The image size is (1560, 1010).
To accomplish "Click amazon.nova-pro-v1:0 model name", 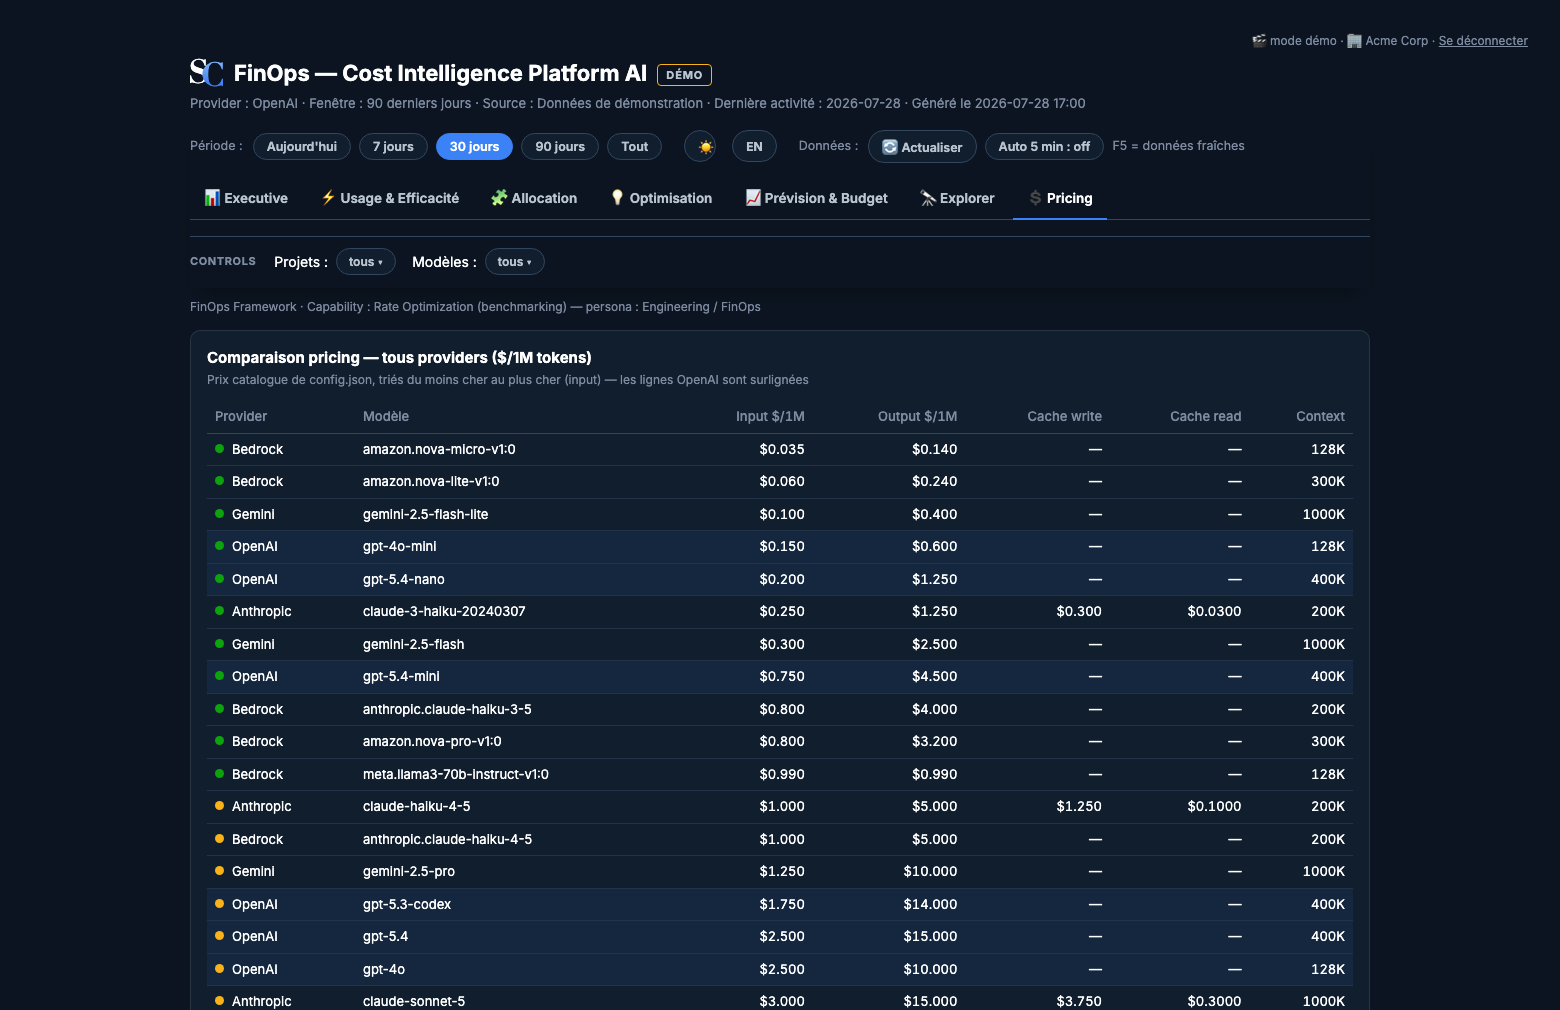I will (x=432, y=741).
